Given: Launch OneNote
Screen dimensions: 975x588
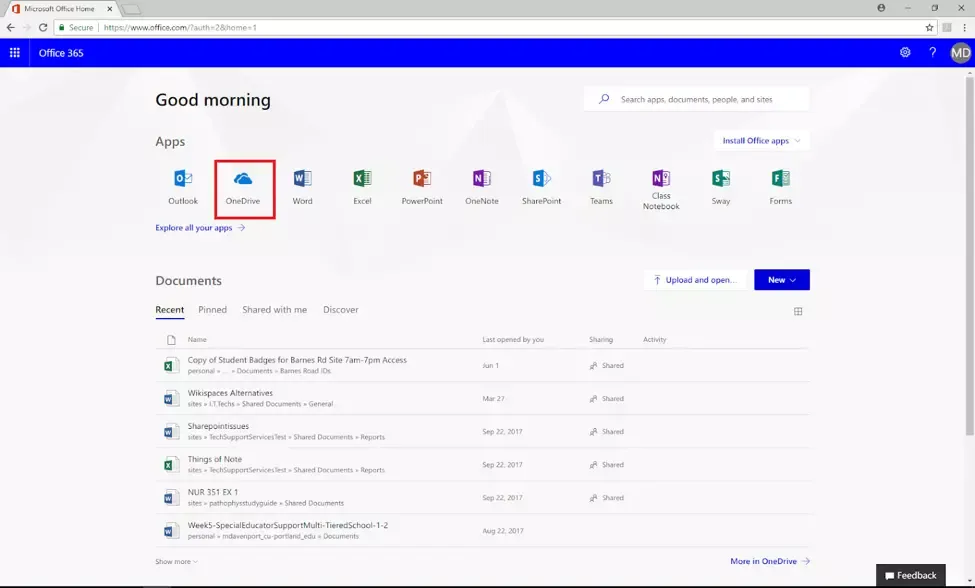Looking at the screenshot, I should (482, 187).
